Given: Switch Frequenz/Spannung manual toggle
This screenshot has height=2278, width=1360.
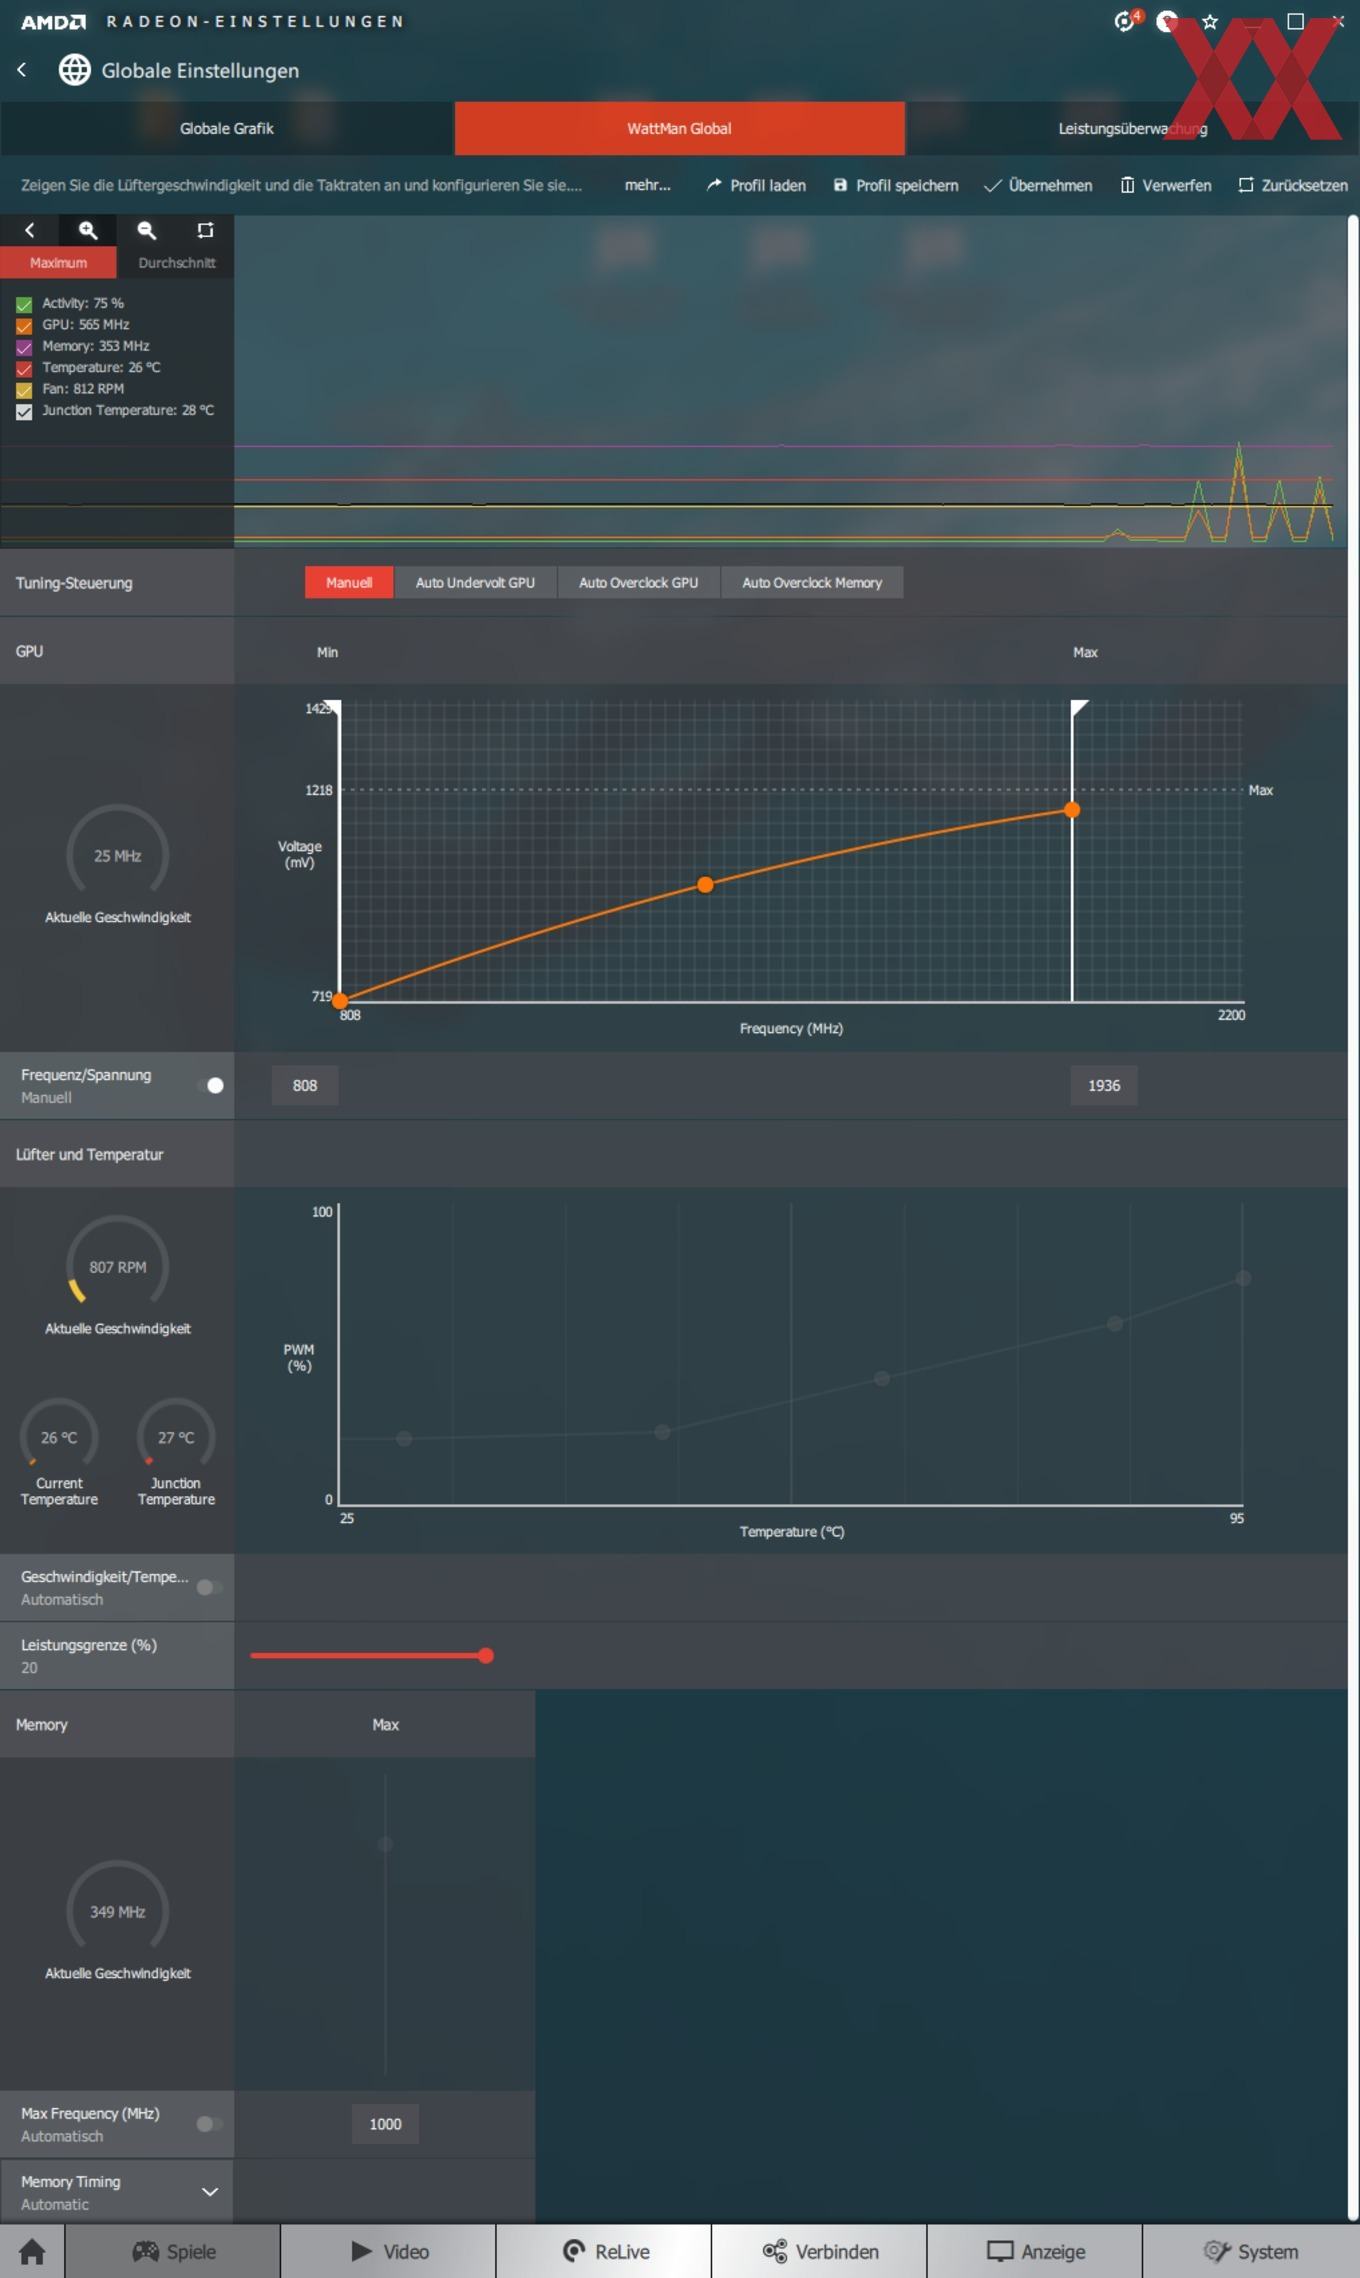Looking at the screenshot, I should pyautogui.click(x=210, y=1085).
